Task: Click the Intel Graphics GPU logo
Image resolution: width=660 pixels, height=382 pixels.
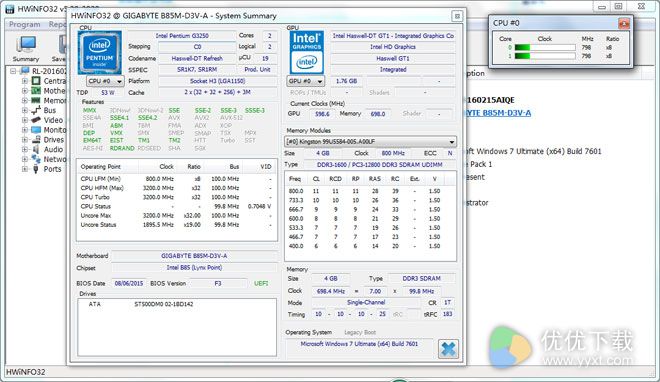Action: [x=307, y=53]
